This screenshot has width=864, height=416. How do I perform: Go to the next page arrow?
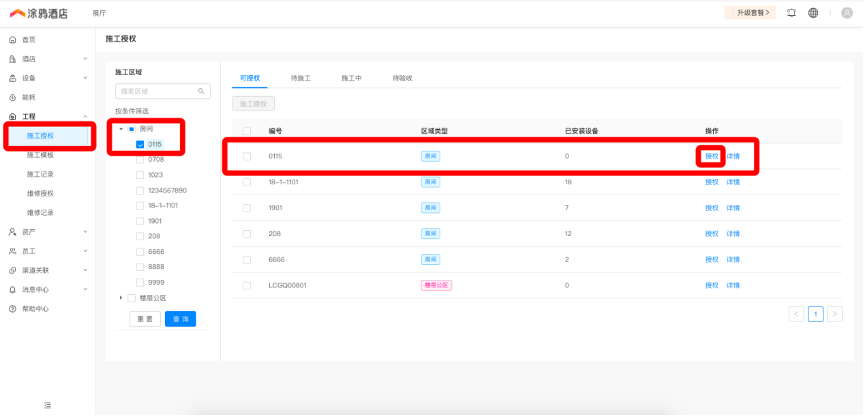click(835, 314)
